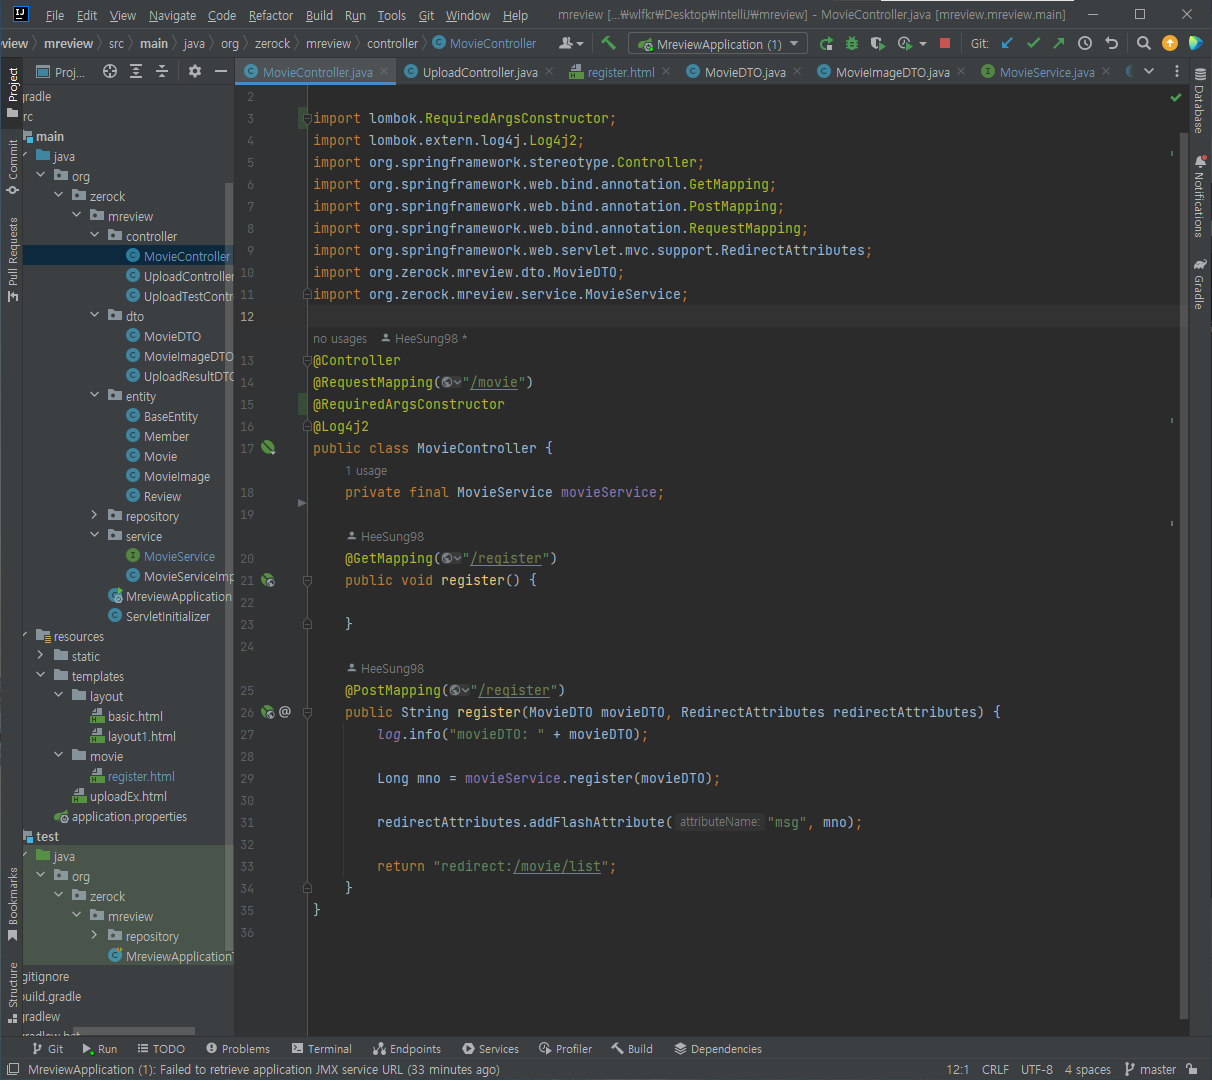Toggle the Commit tool window
The height and width of the screenshot is (1080, 1212).
[x=13, y=165]
